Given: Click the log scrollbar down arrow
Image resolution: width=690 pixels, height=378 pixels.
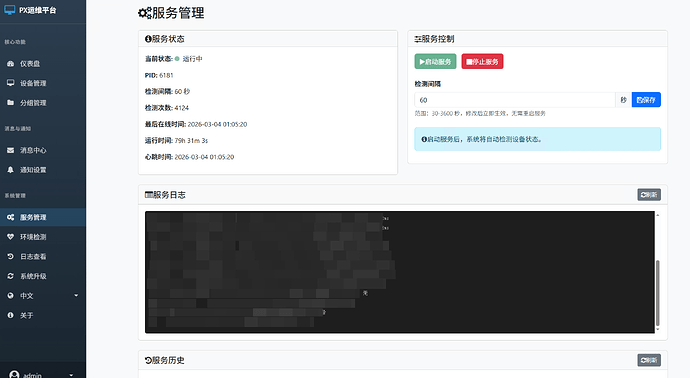Looking at the screenshot, I should pos(657,329).
